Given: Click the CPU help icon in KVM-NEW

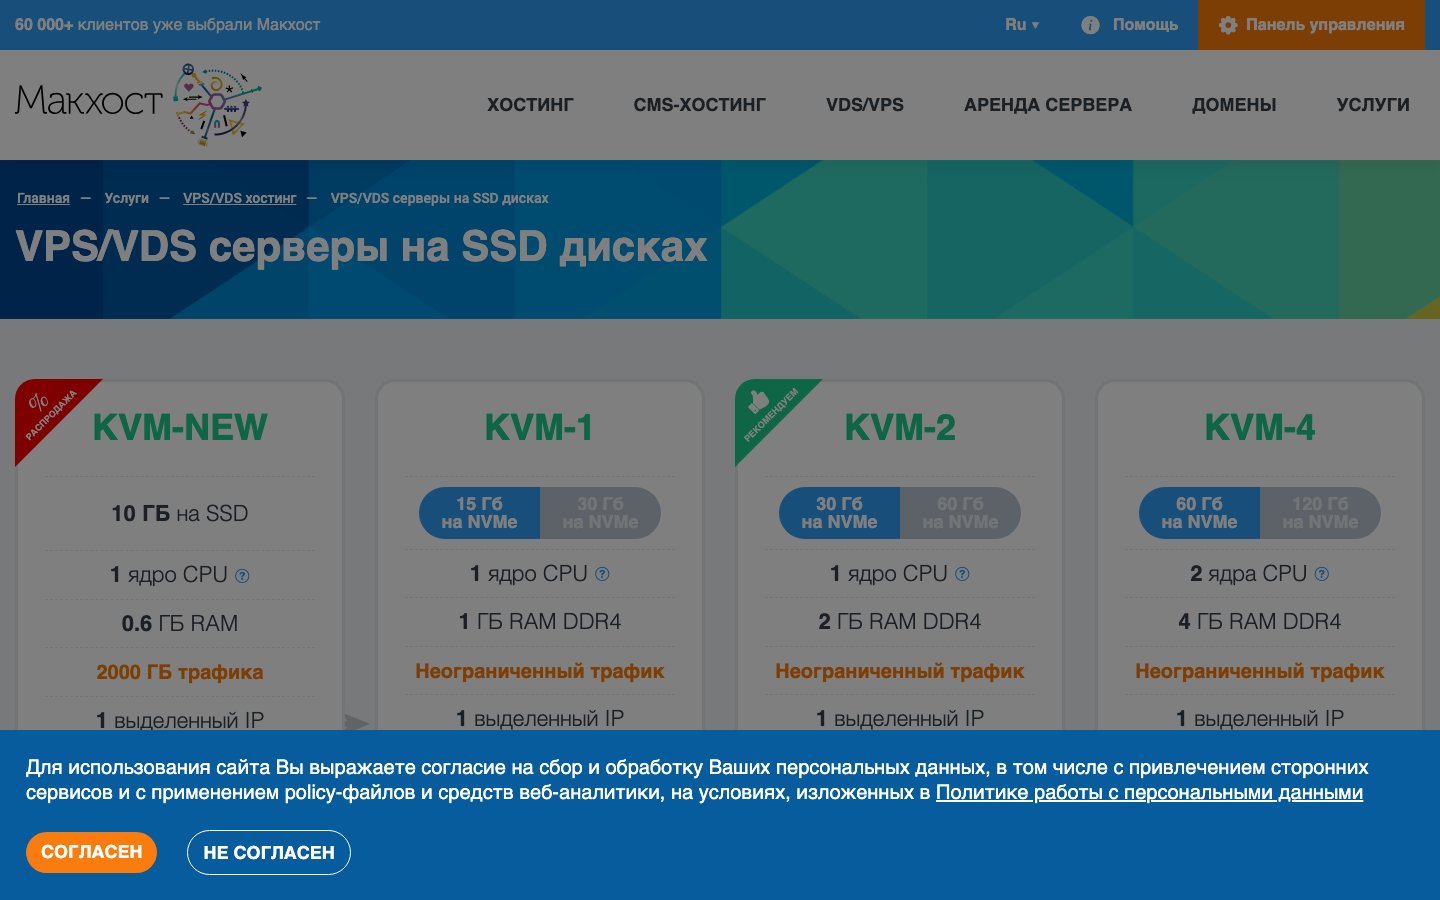Looking at the screenshot, I should pyautogui.click(x=242, y=576).
